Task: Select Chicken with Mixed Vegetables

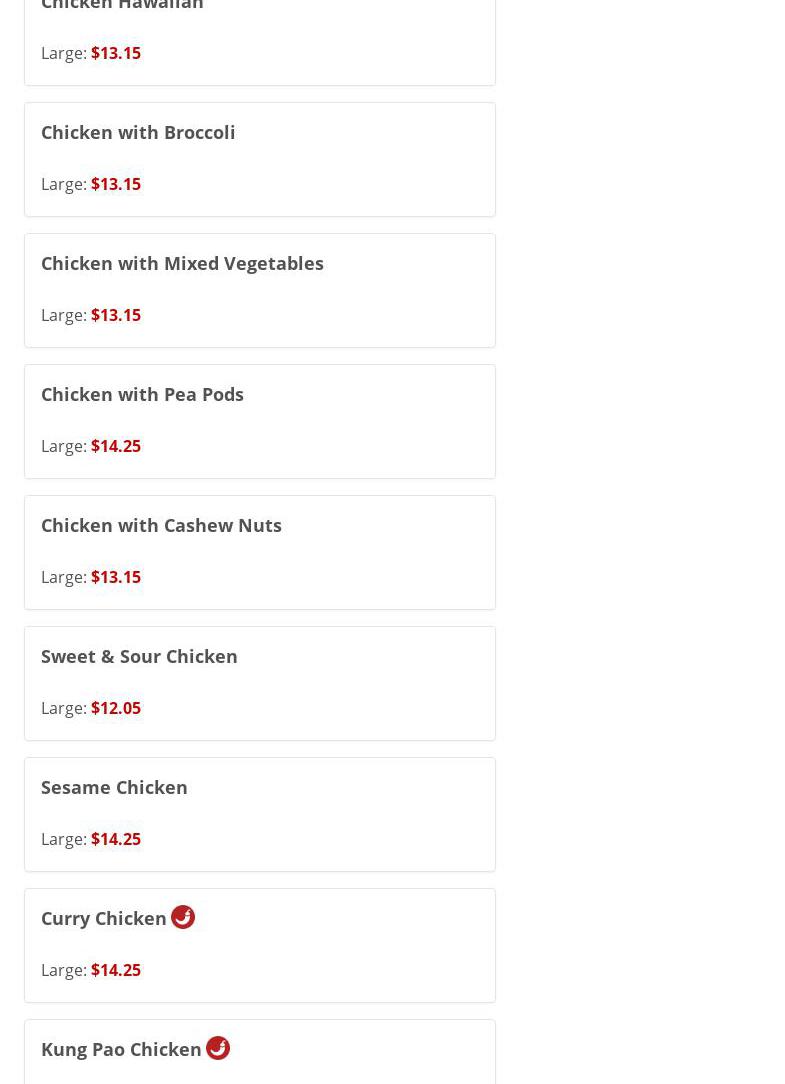Action: tap(182, 263)
